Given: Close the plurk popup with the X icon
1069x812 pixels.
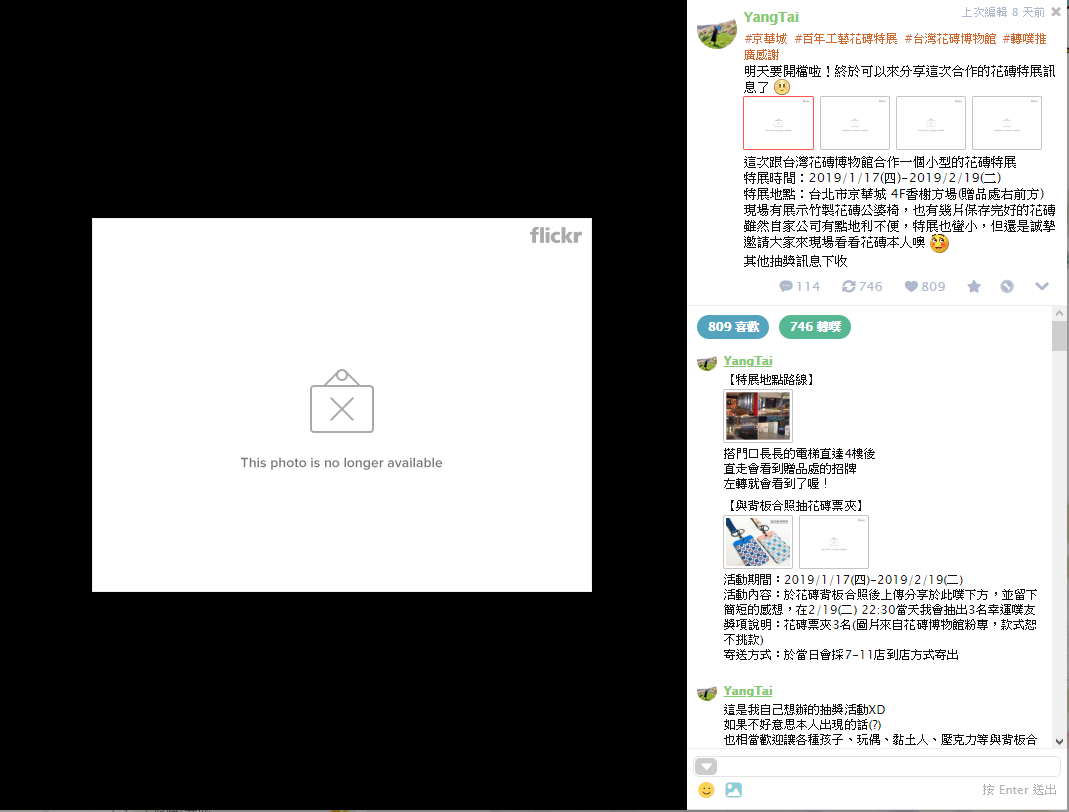Looking at the screenshot, I should [1056, 12].
